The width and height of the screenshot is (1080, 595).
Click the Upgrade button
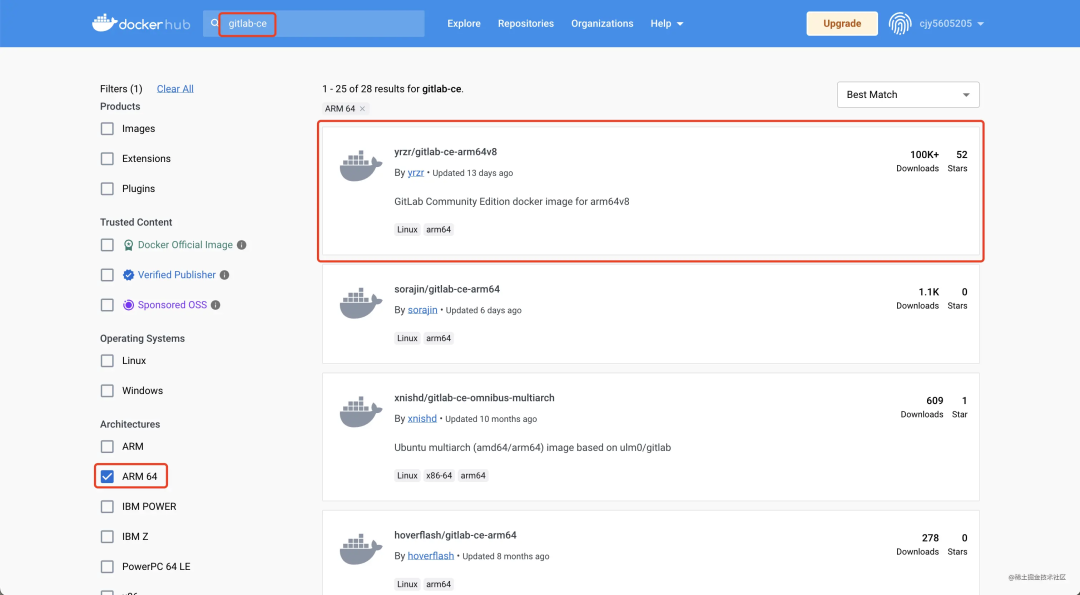point(842,23)
